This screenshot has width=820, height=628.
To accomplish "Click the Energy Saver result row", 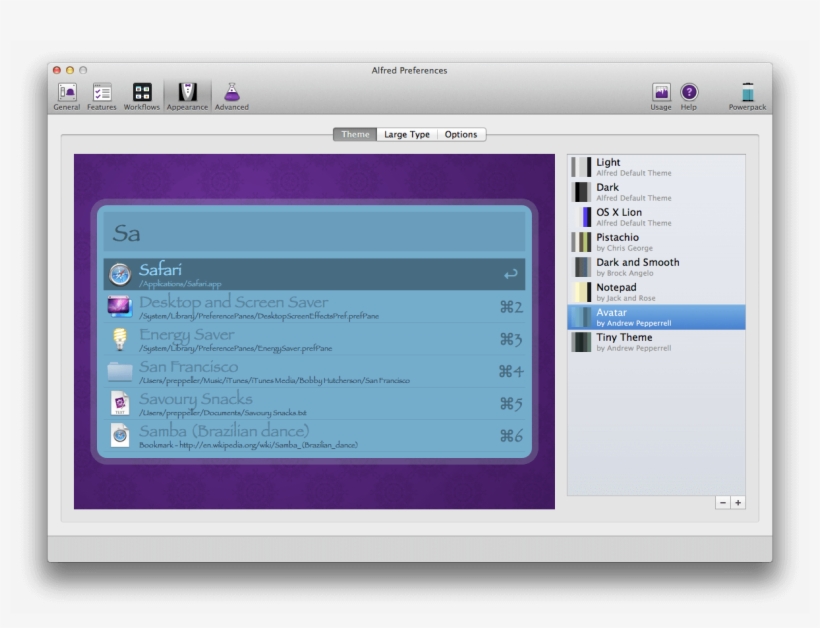I will pos(314,339).
